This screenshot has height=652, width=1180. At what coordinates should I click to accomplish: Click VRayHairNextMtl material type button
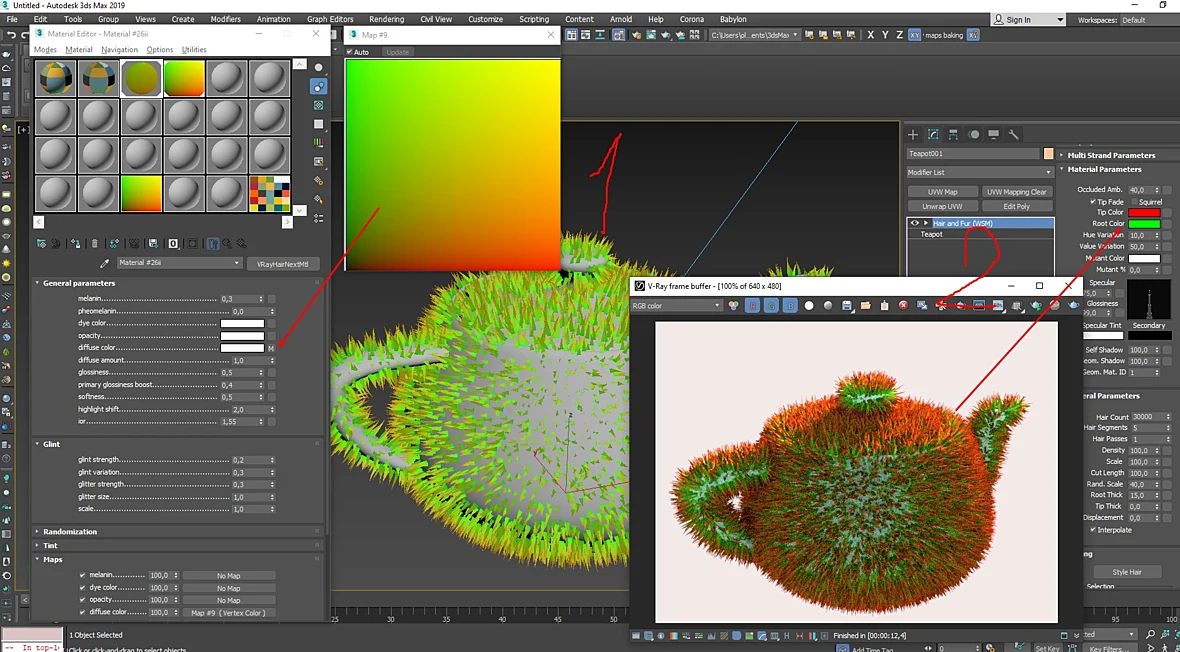point(283,264)
